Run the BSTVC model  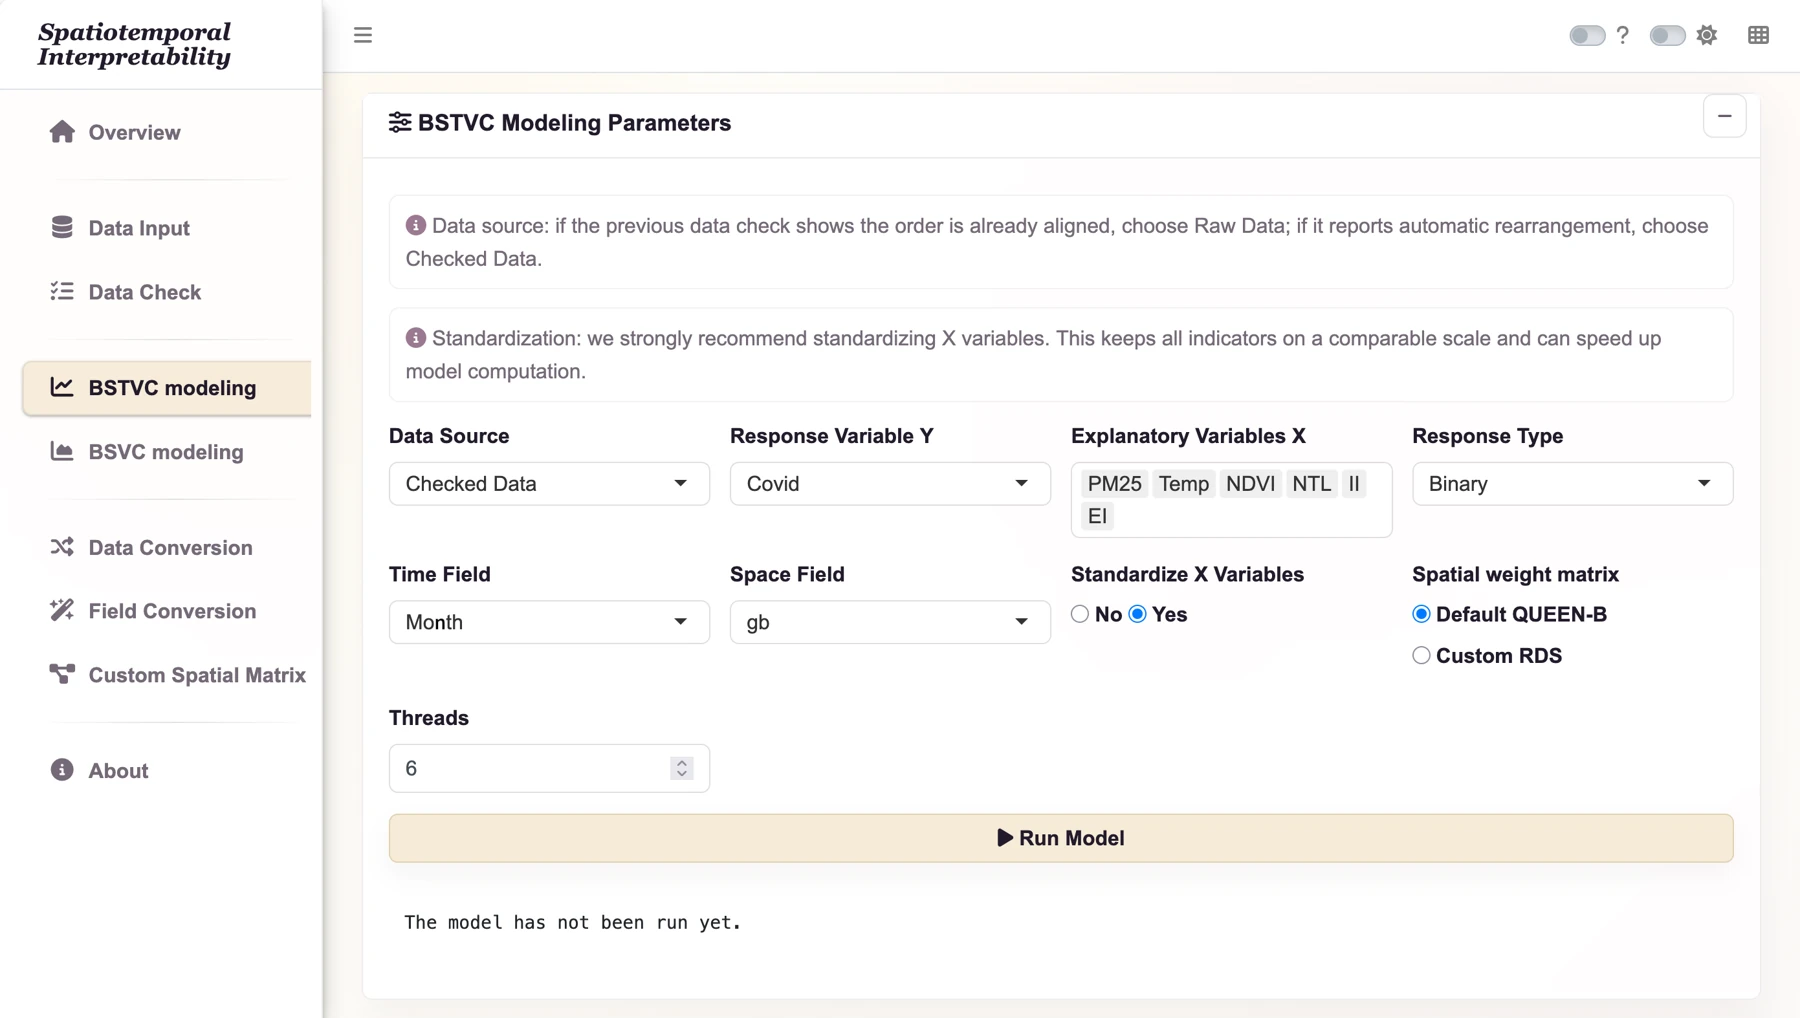[x=1061, y=838]
